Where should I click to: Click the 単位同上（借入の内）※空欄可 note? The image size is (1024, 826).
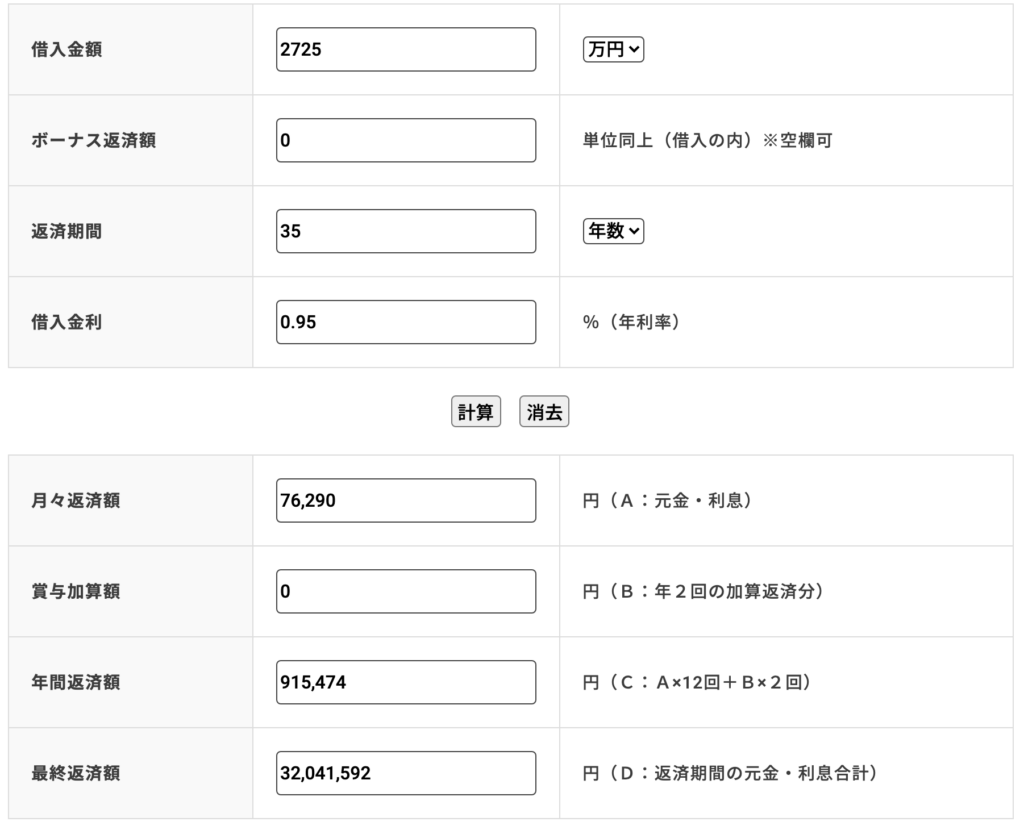point(707,140)
